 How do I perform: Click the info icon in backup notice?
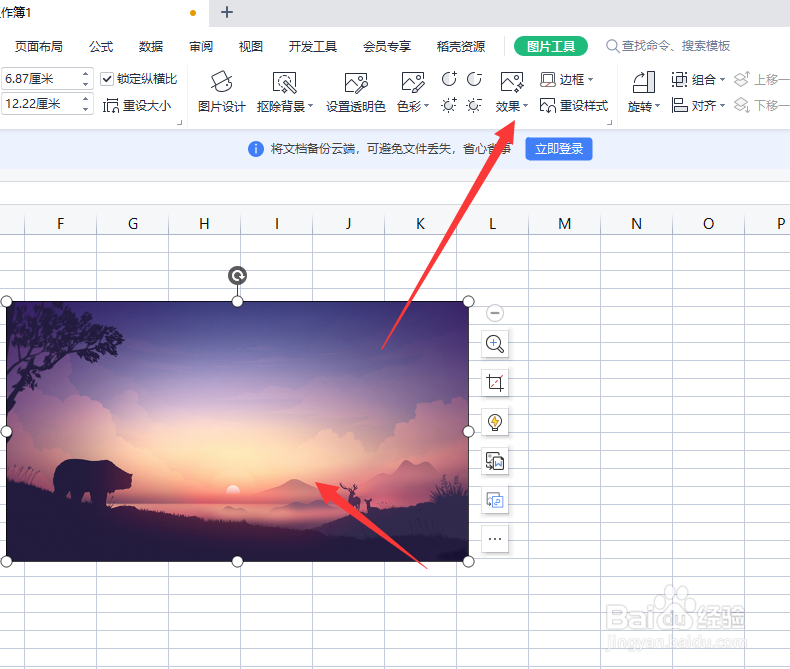point(256,149)
